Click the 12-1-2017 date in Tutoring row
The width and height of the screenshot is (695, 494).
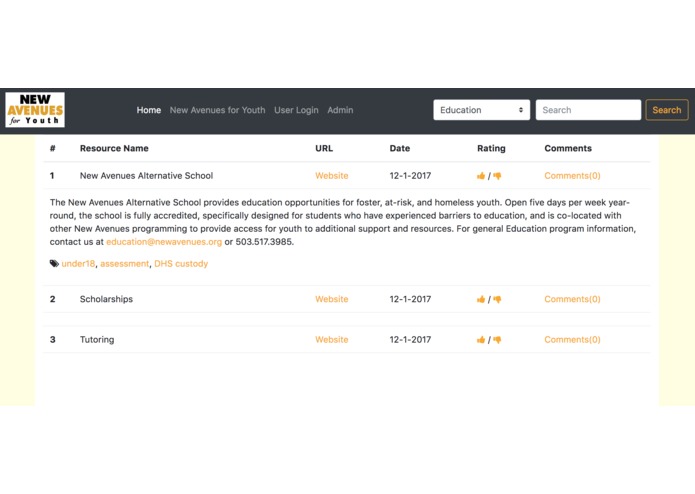tap(410, 339)
